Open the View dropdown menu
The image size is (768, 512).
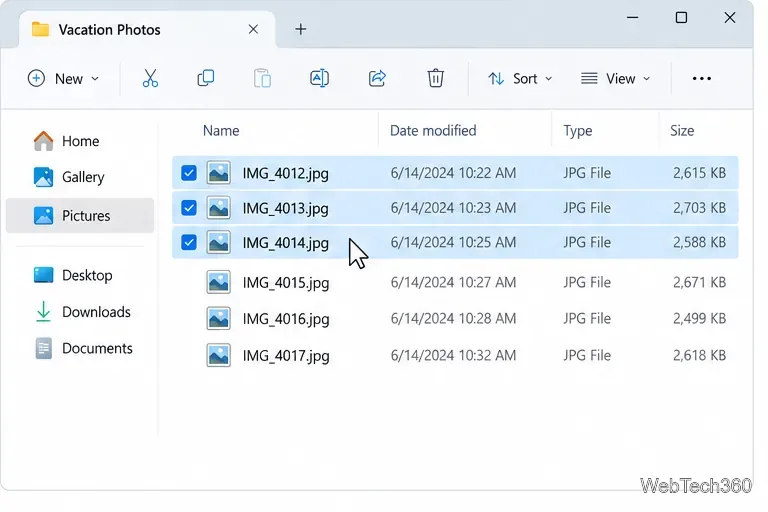(616, 78)
